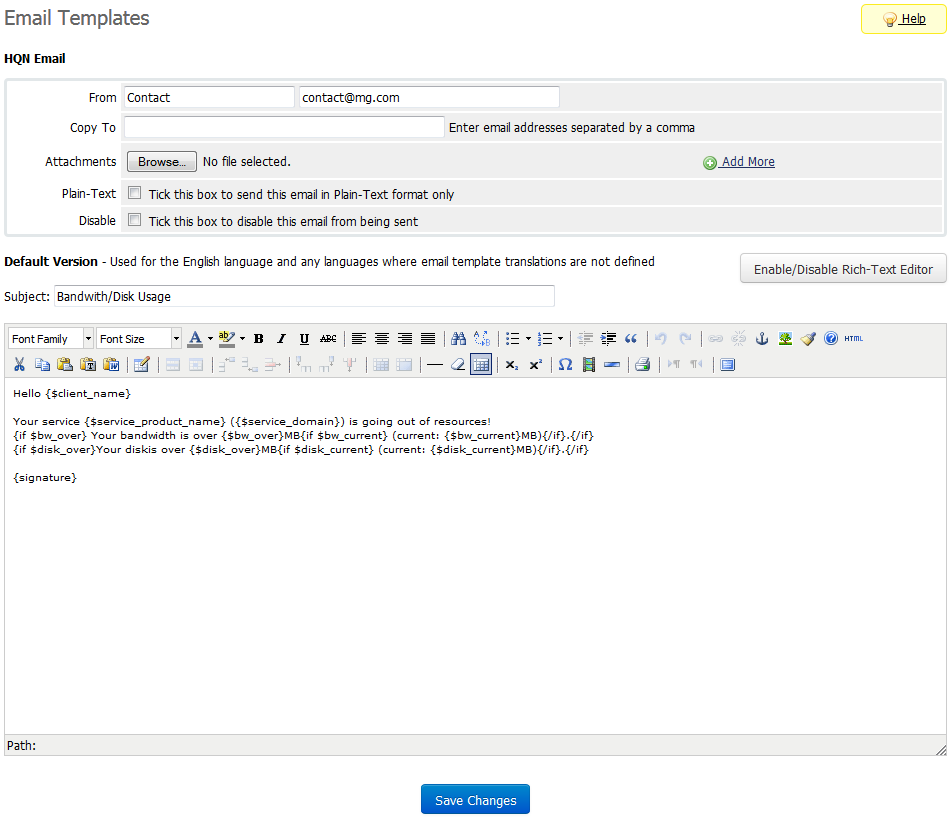The width and height of the screenshot is (950, 817).
Task: Toggle italic formatting
Action: click(281, 339)
